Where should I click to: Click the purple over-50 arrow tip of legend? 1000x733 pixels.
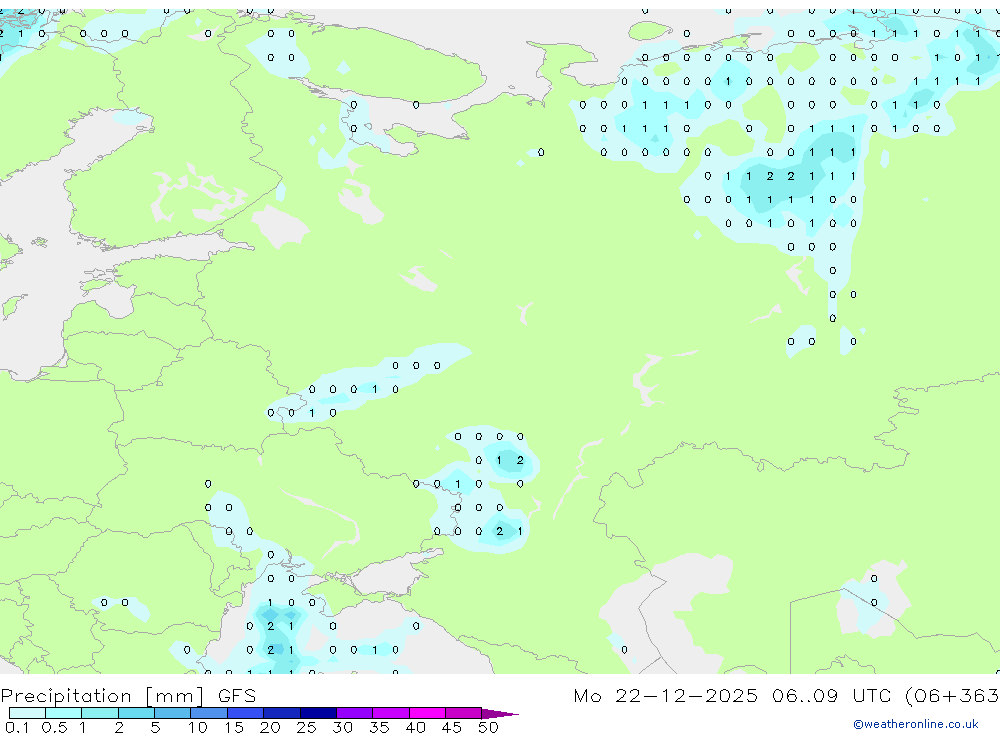(x=500, y=713)
